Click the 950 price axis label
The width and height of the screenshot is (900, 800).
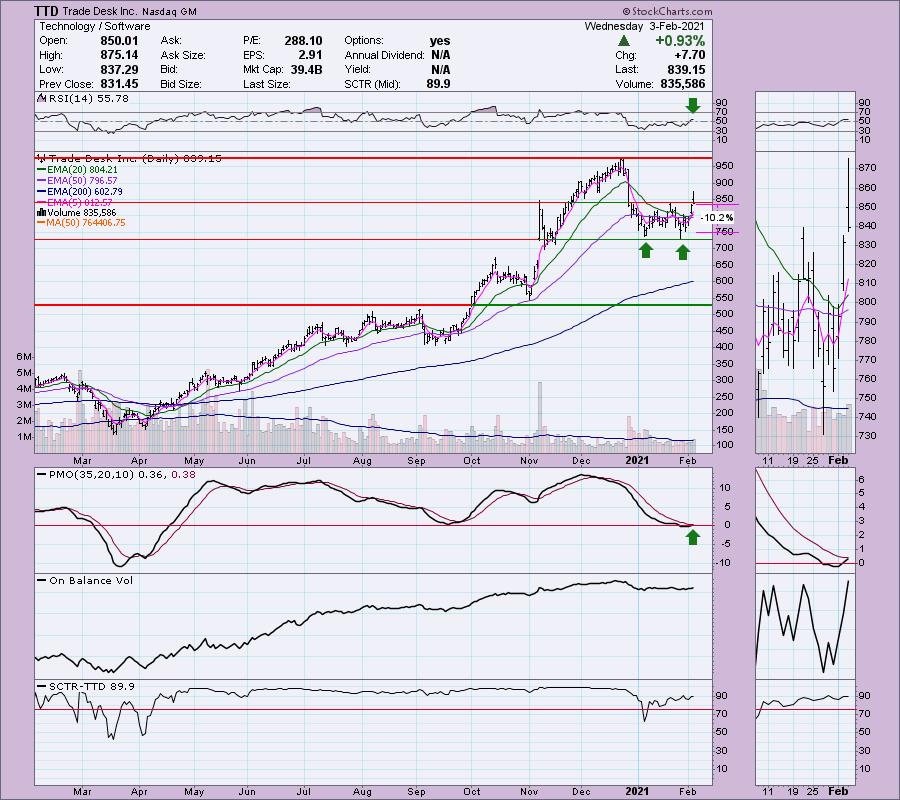click(x=724, y=166)
